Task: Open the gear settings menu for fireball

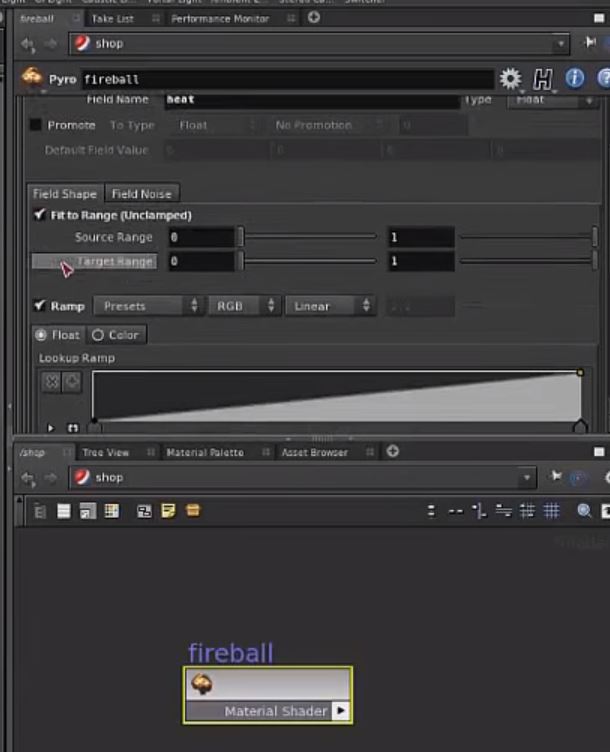Action: [x=510, y=79]
